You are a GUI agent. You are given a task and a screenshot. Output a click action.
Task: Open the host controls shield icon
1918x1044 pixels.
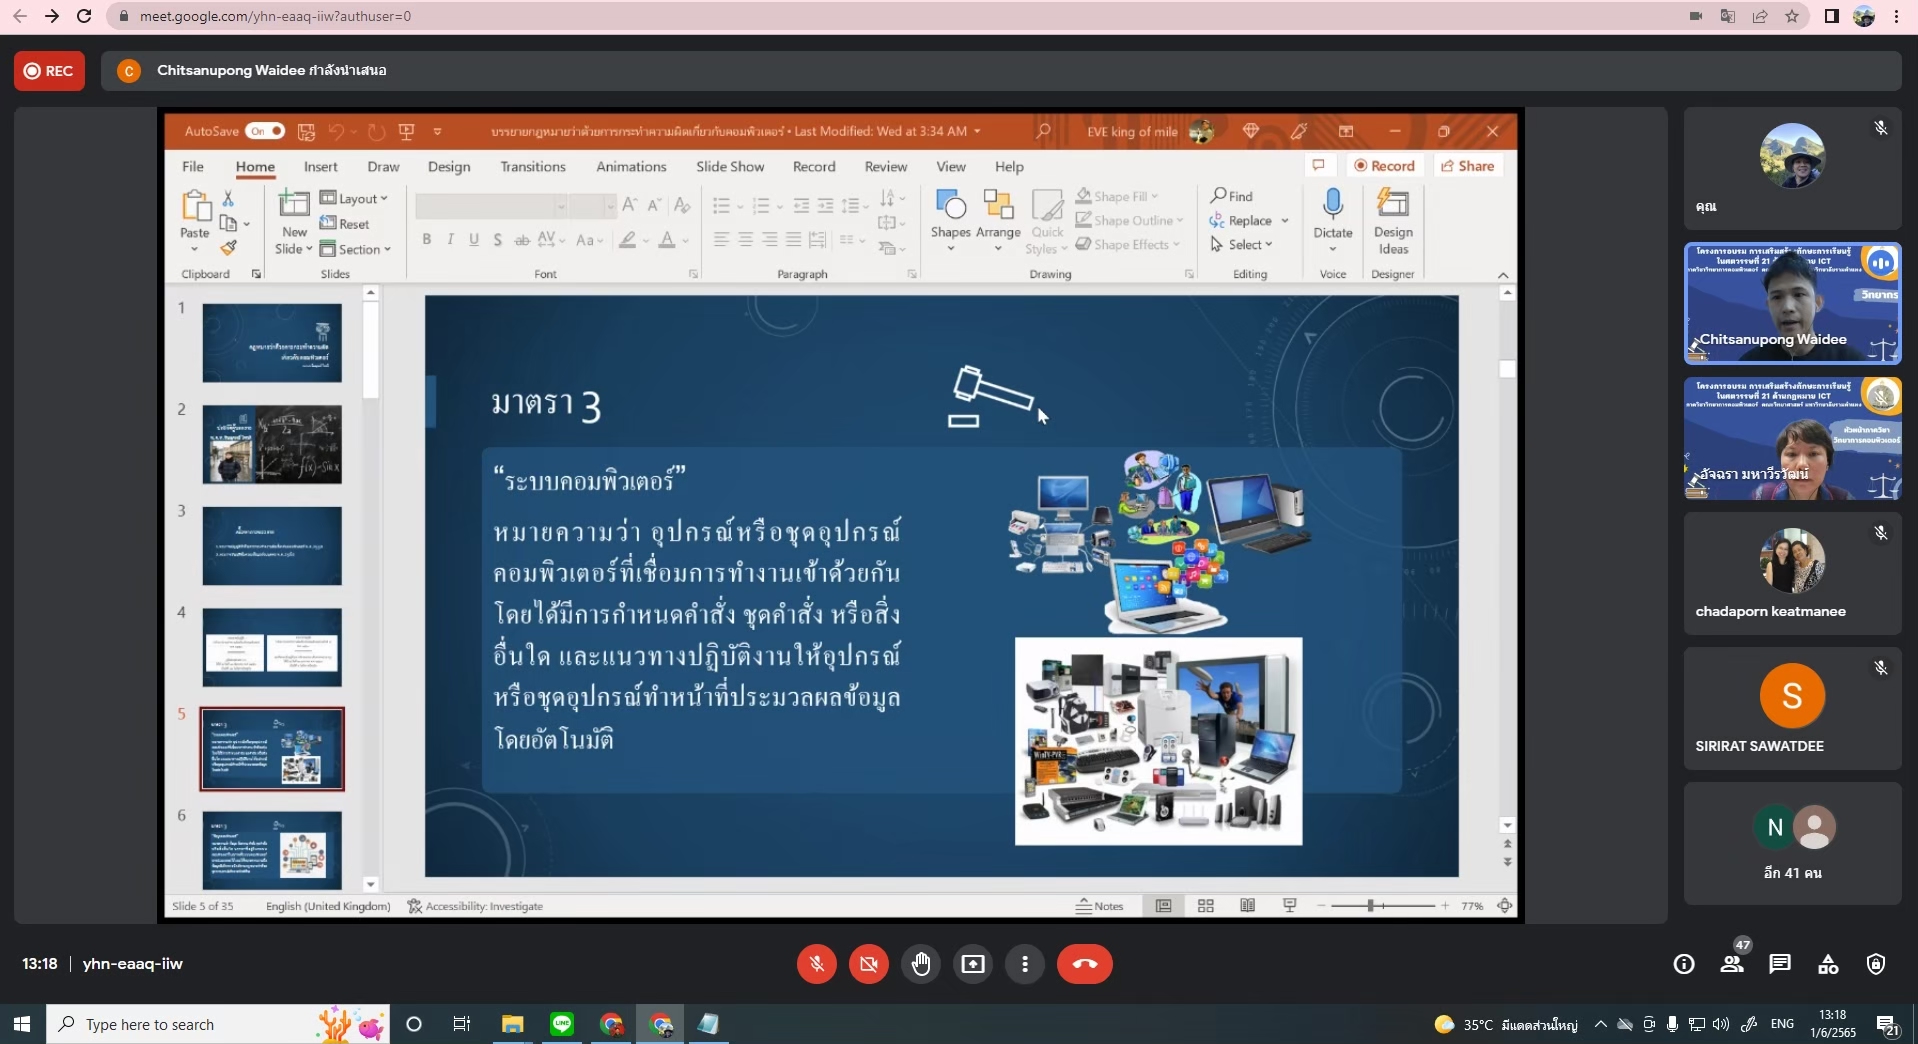click(1876, 964)
